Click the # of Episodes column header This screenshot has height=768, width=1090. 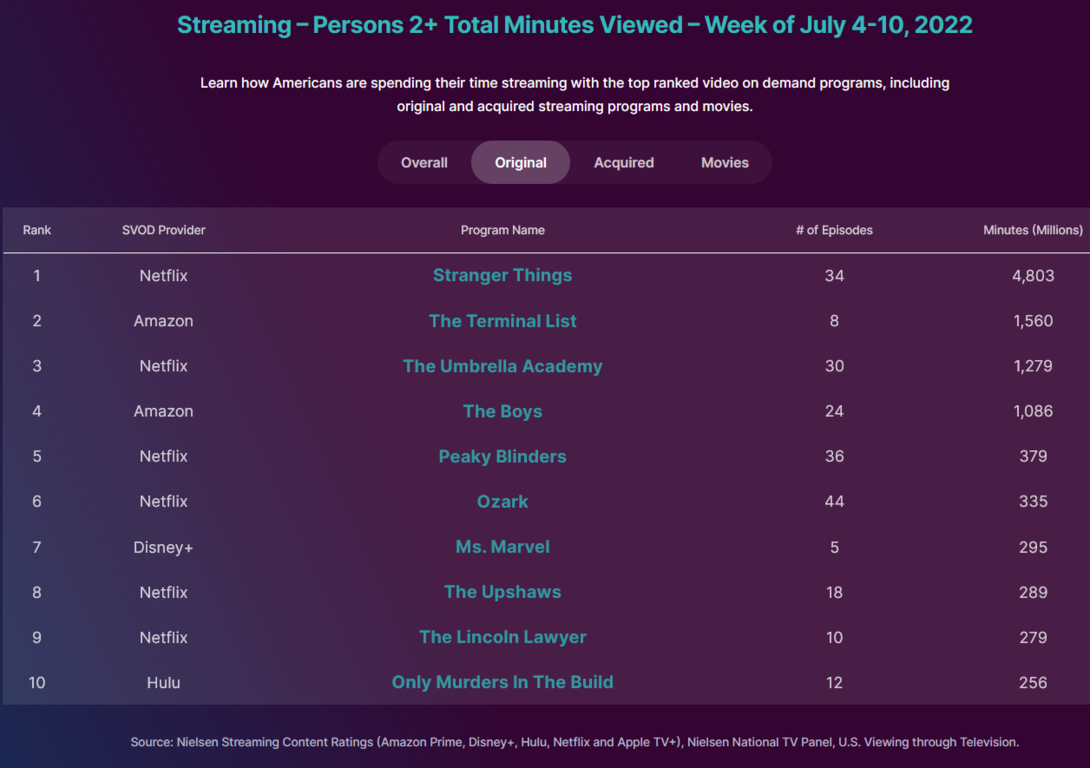tap(834, 230)
